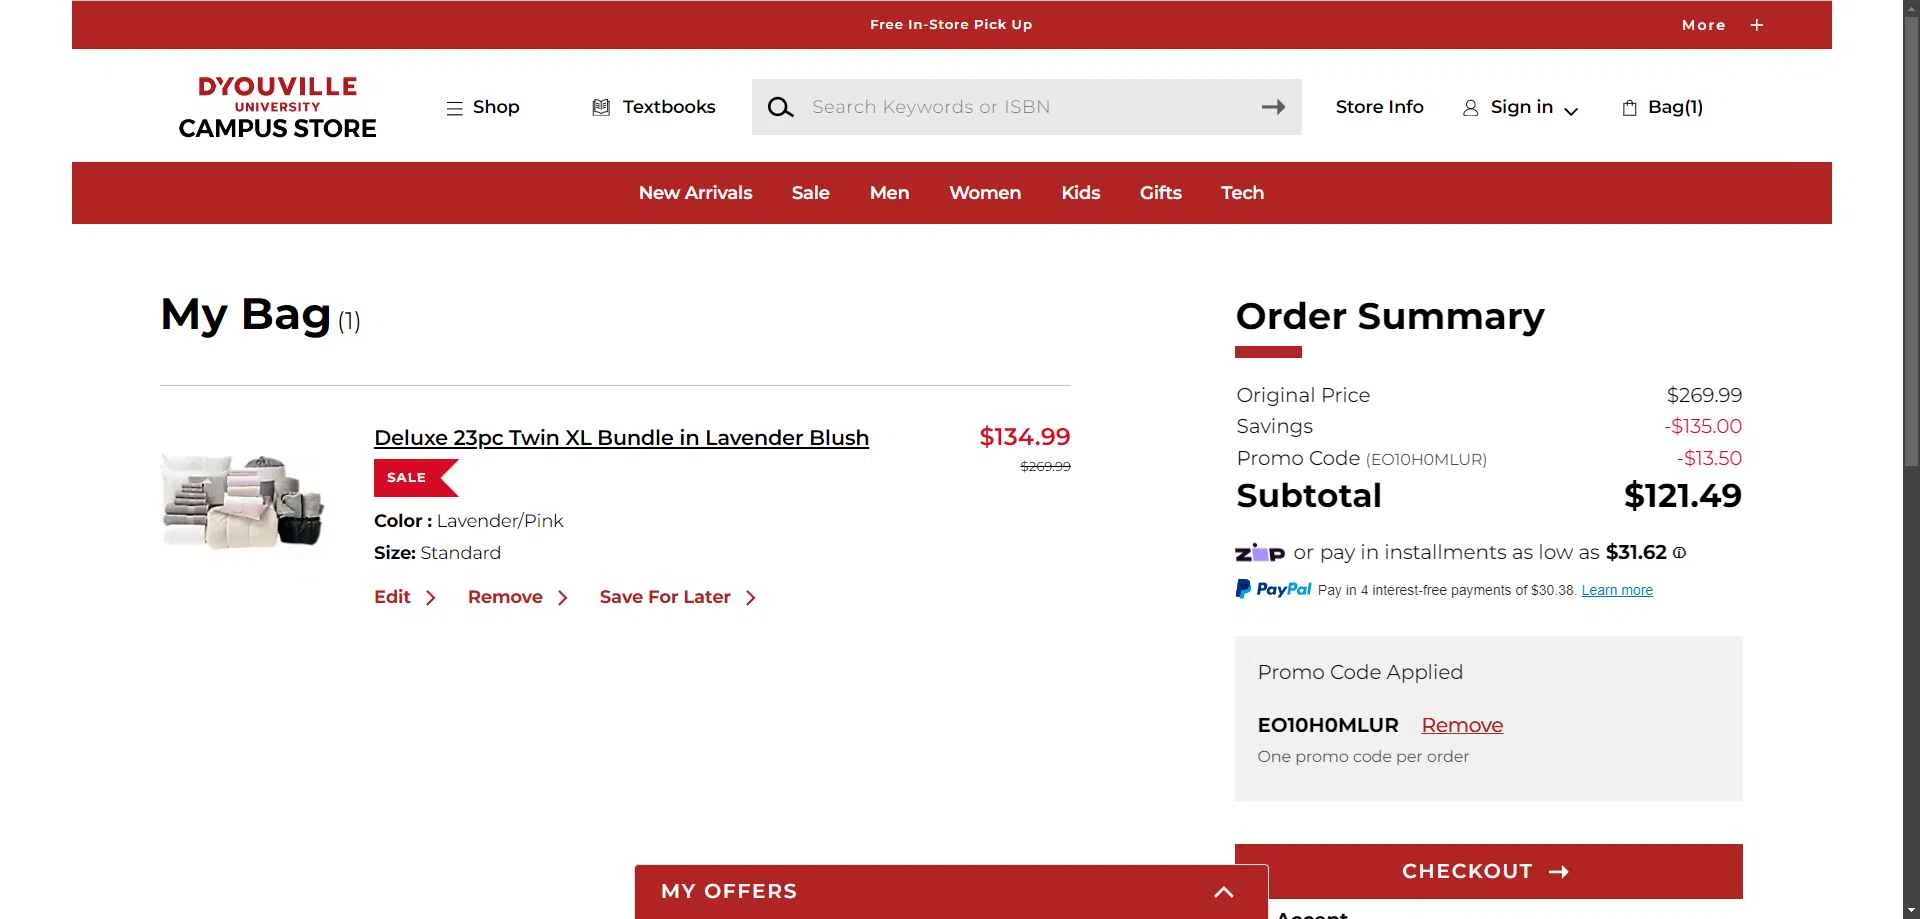The height and width of the screenshot is (919, 1920).
Task: Click the D'Youville Campus Store logo
Action: point(277,107)
